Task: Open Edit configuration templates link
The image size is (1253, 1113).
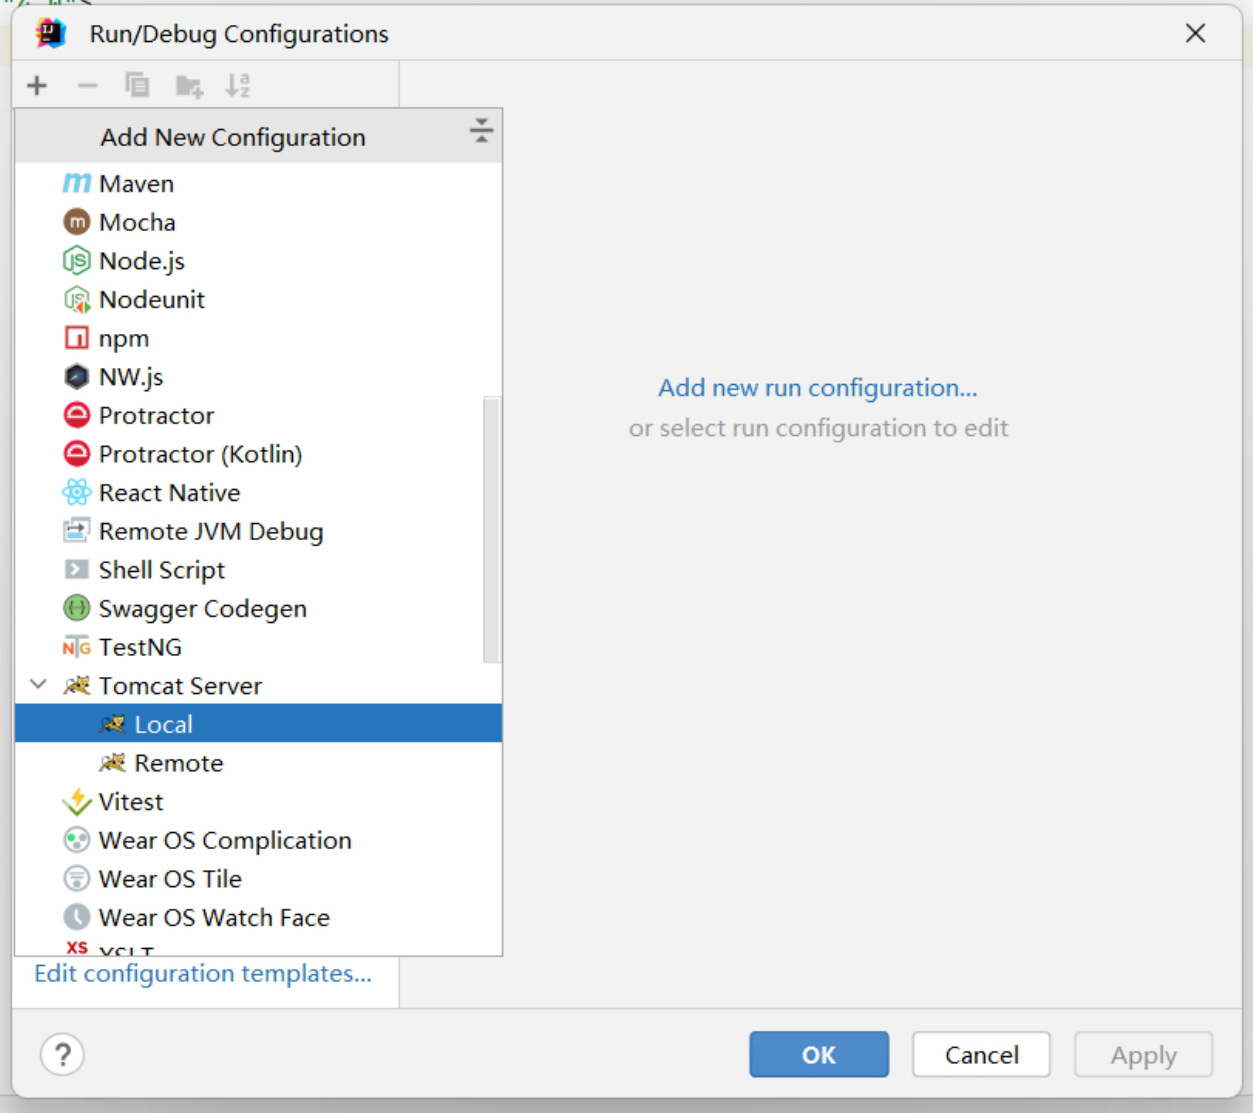Action: [x=203, y=974]
